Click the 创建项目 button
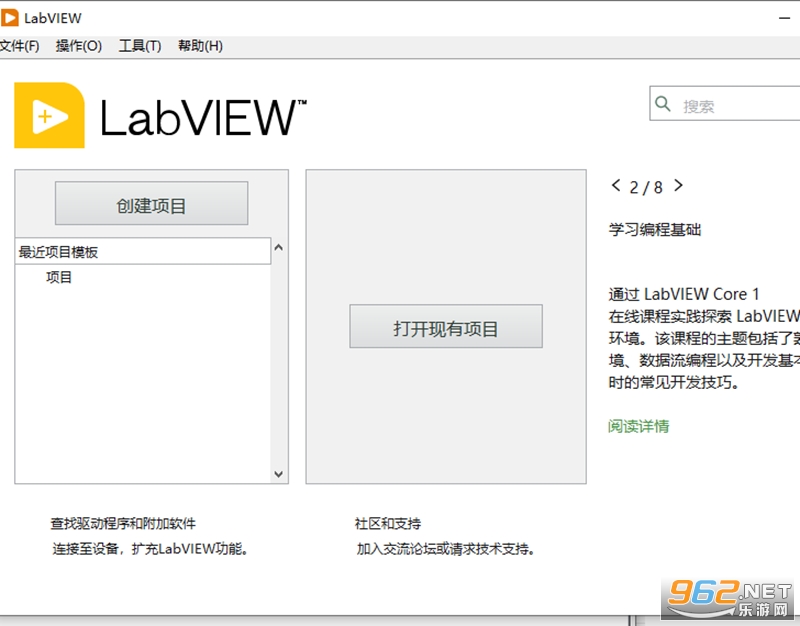Screen dimensions: 800x626 click(152, 203)
